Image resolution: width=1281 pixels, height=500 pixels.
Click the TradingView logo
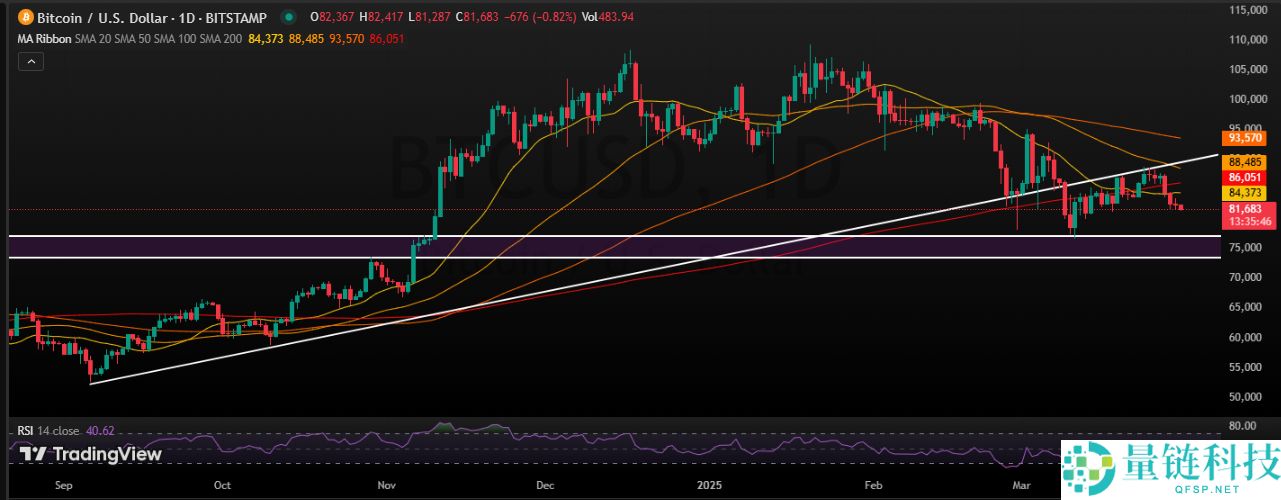point(90,454)
